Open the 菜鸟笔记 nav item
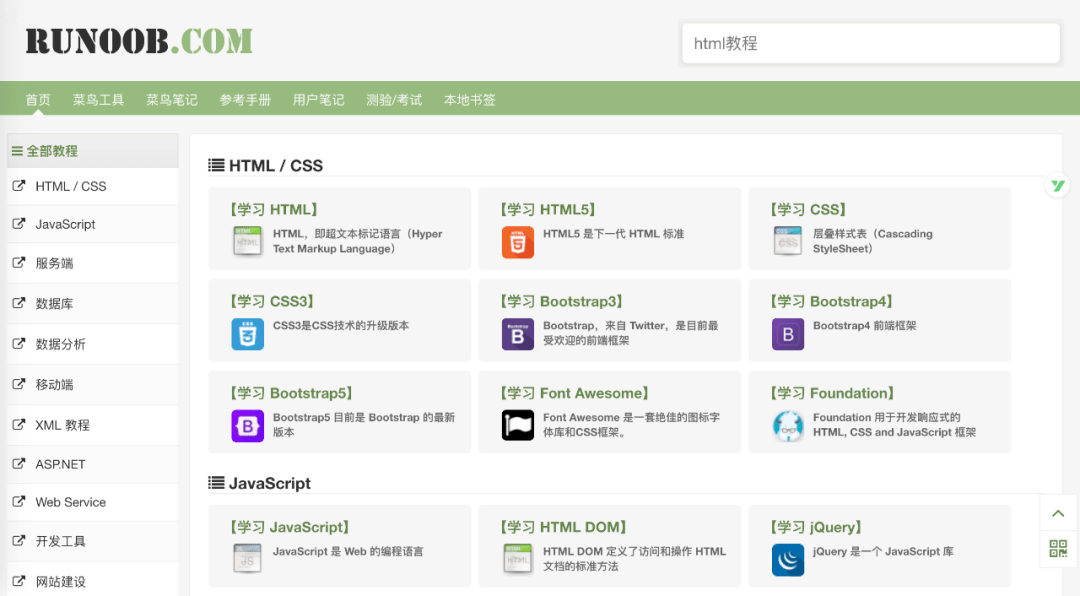Image resolution: width=1080 pixels, height=596 pixels. click(172, 100)
